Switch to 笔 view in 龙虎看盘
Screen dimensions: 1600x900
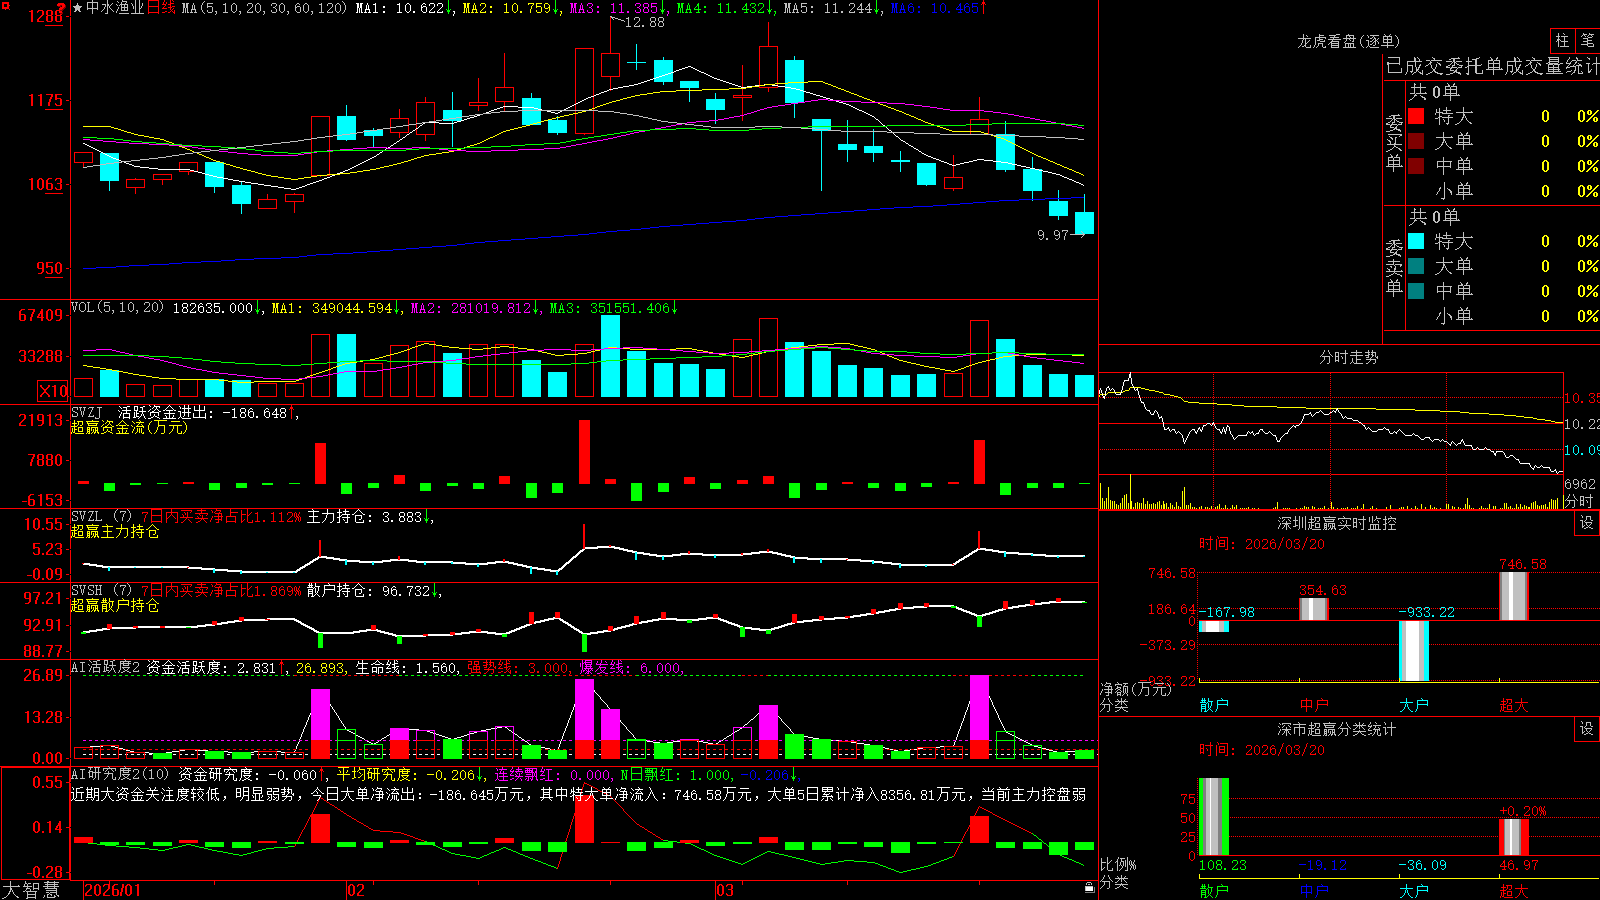[x=1588, y=40]
